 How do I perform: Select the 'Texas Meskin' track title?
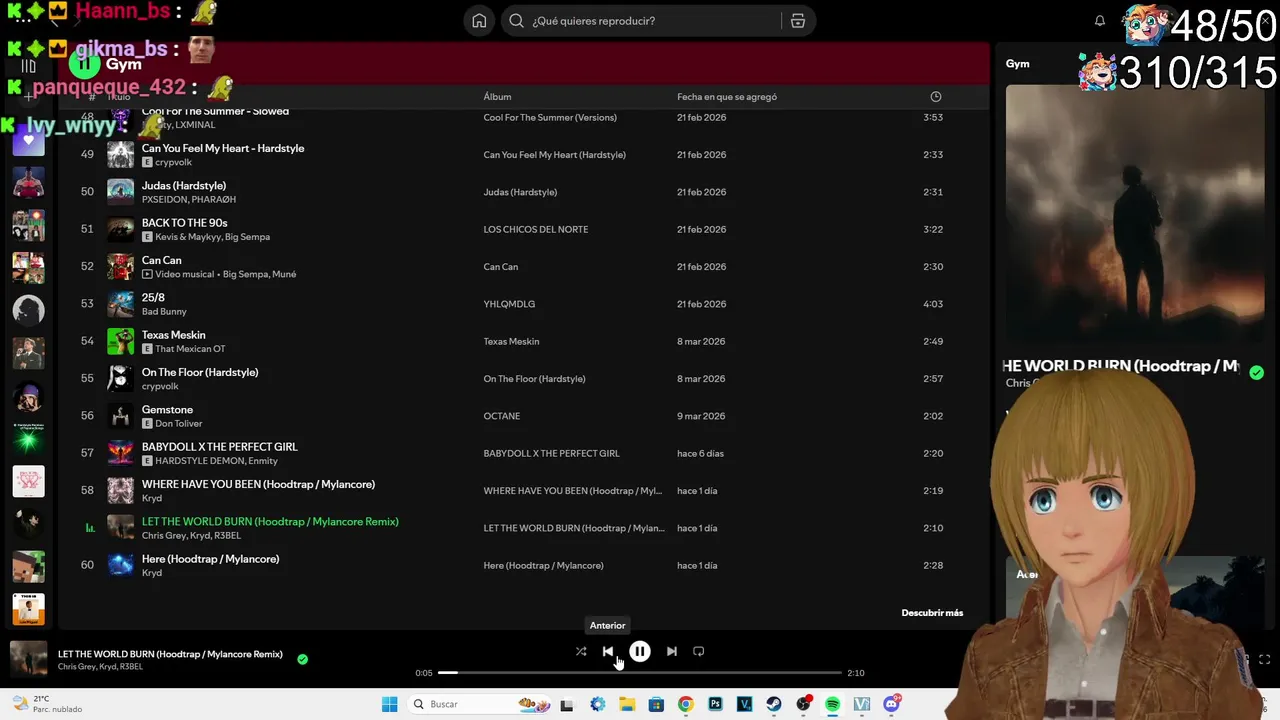pyautogui.click(x=173, y=335)
